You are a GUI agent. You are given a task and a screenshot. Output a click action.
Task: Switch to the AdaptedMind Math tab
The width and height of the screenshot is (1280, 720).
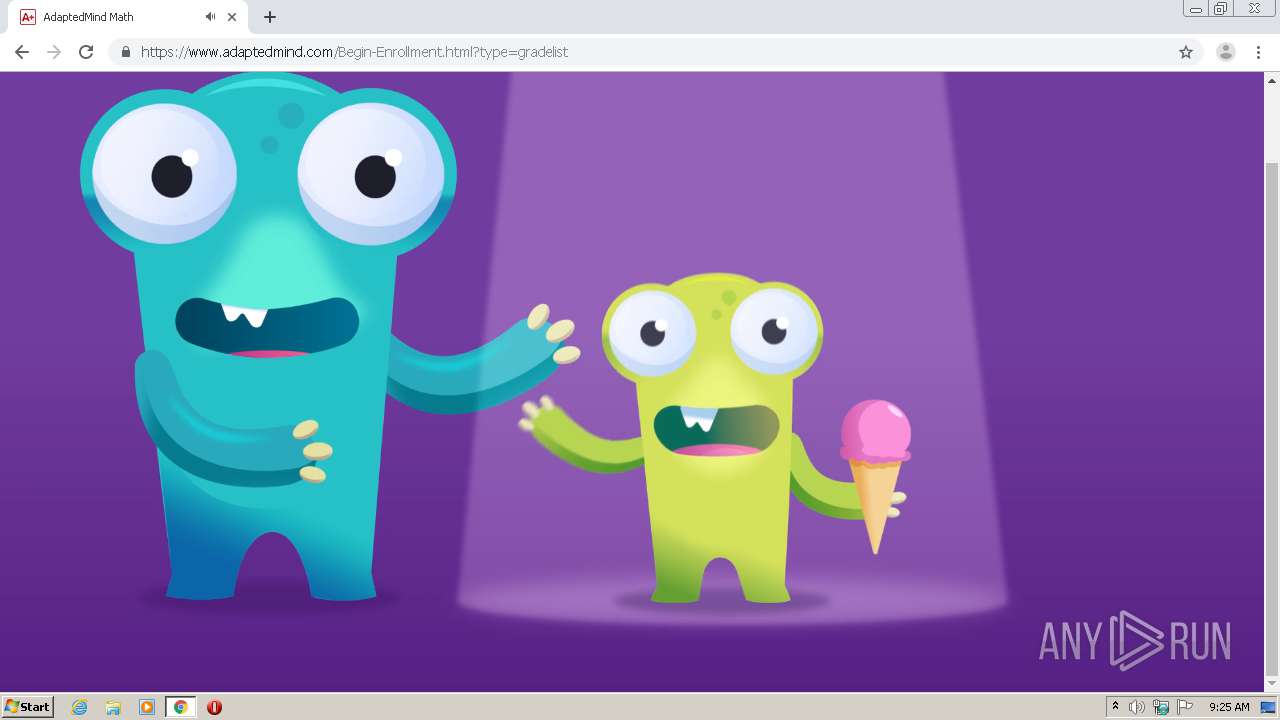[127, 17]
